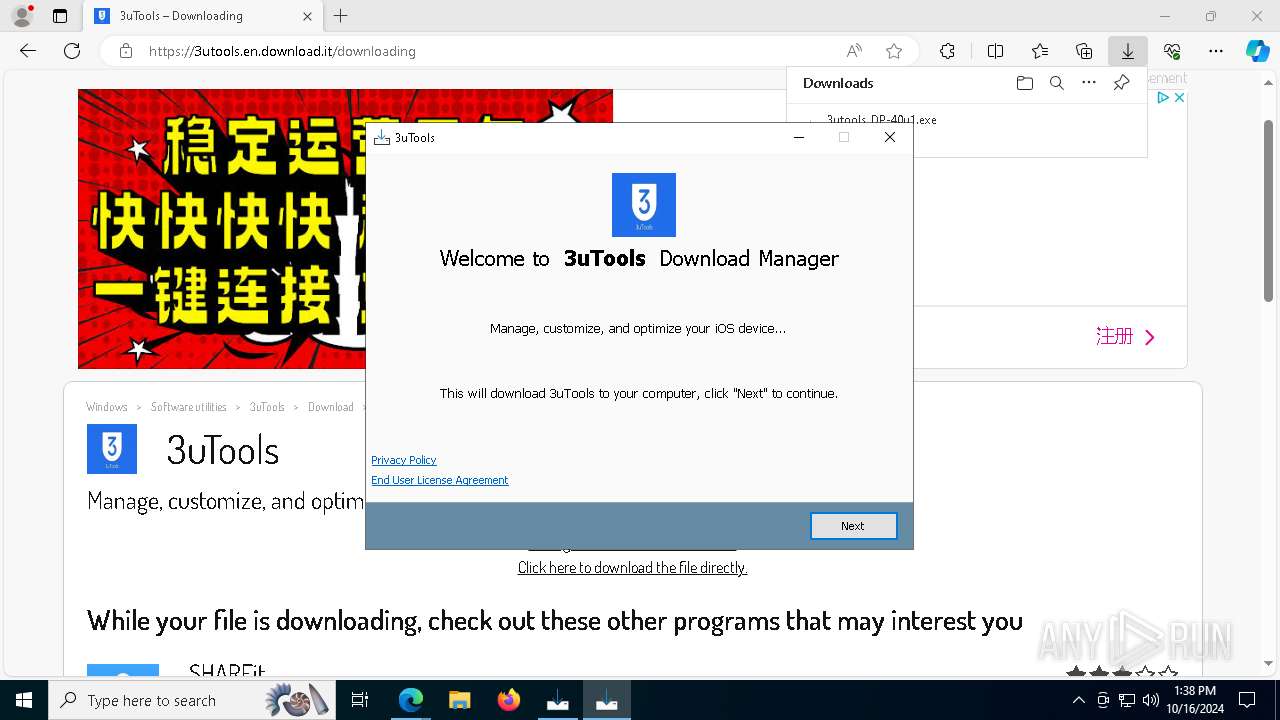1280x720 pixels.
Task: Open the End User License Agreement
Action: coord(440,480)
